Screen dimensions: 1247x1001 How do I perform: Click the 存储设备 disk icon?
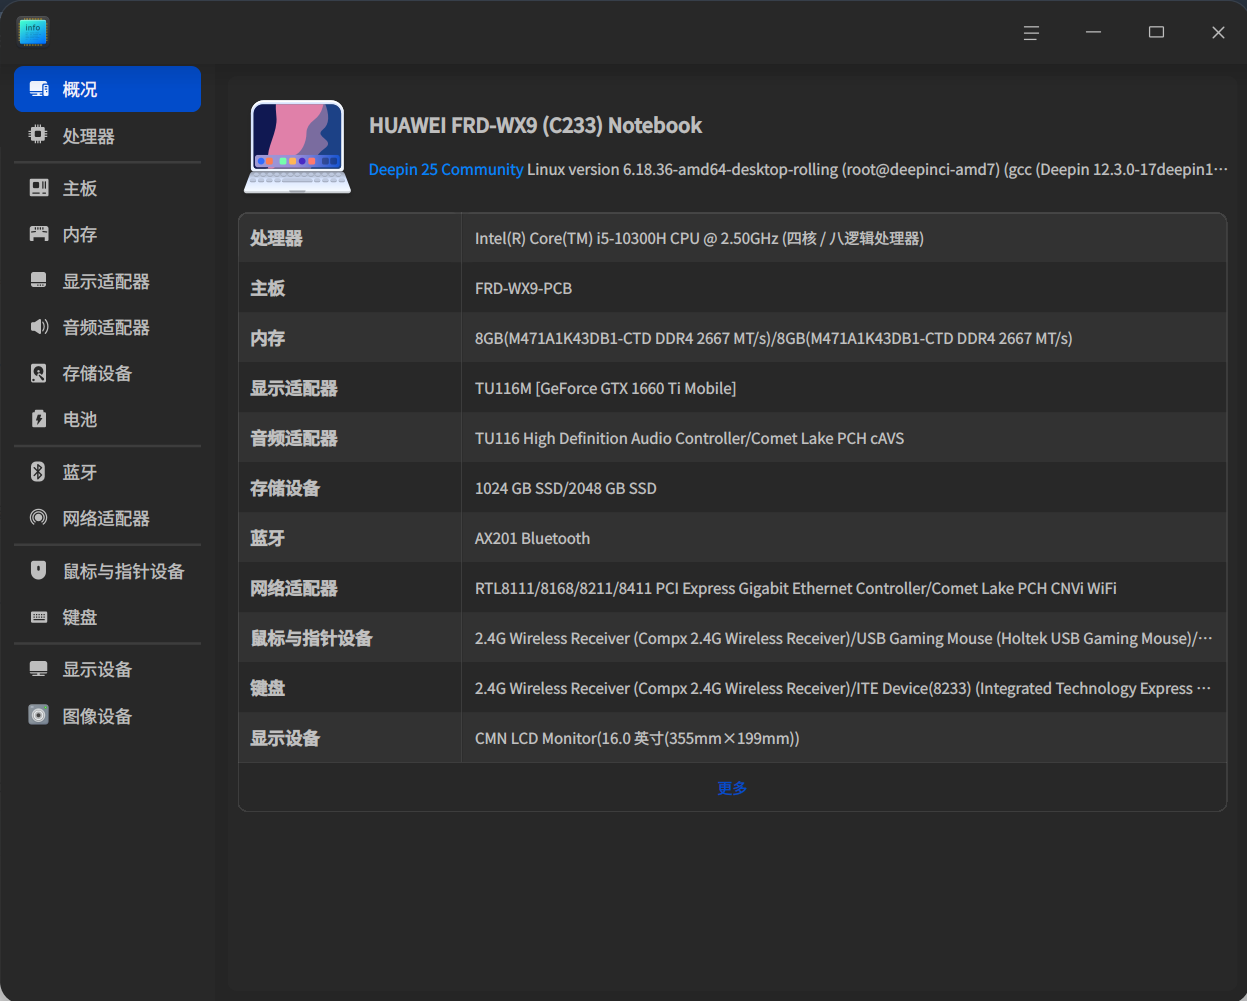click(39, 373)
